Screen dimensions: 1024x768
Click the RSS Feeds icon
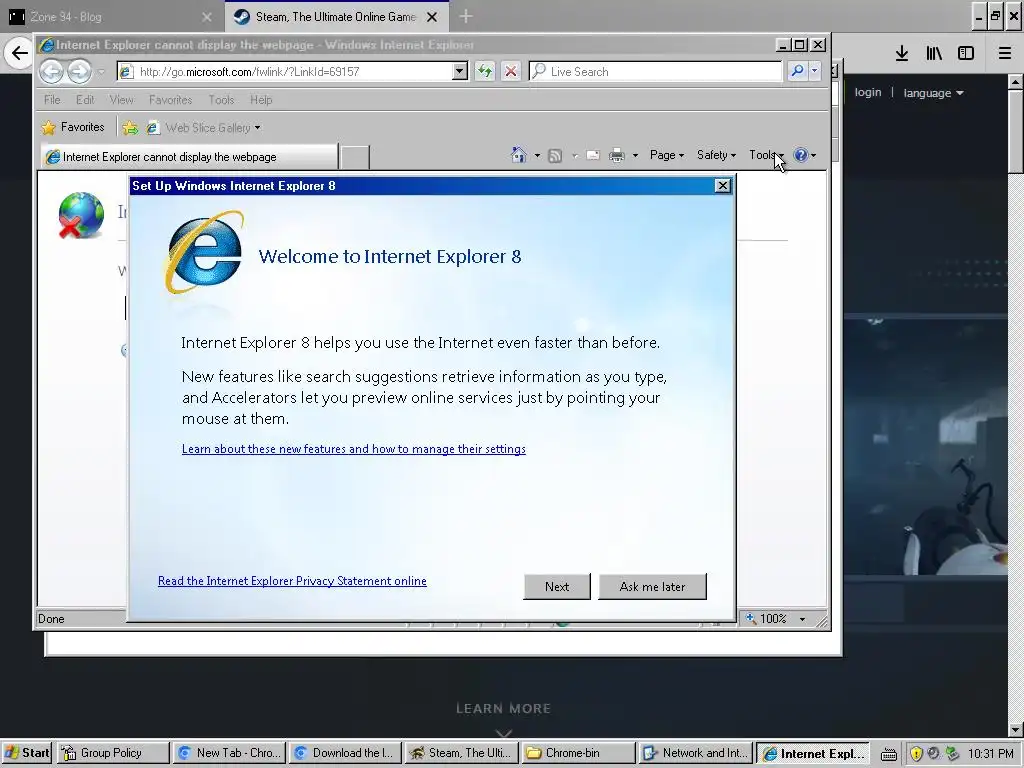(555, 155)
